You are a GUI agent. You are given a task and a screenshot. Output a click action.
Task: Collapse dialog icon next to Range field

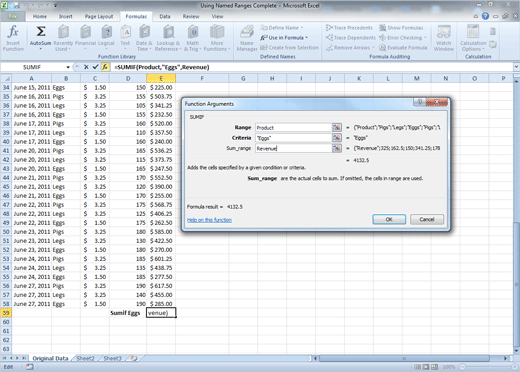pyautogui.click(x=337, y=127)
